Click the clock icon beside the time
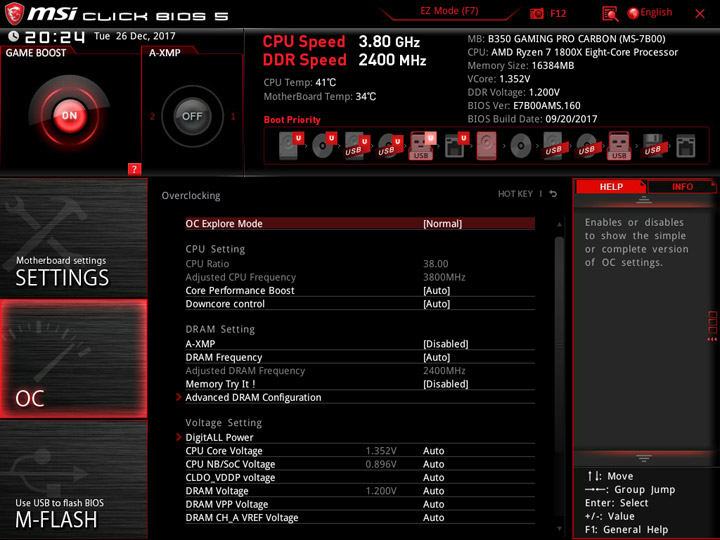 pos(13,36)
